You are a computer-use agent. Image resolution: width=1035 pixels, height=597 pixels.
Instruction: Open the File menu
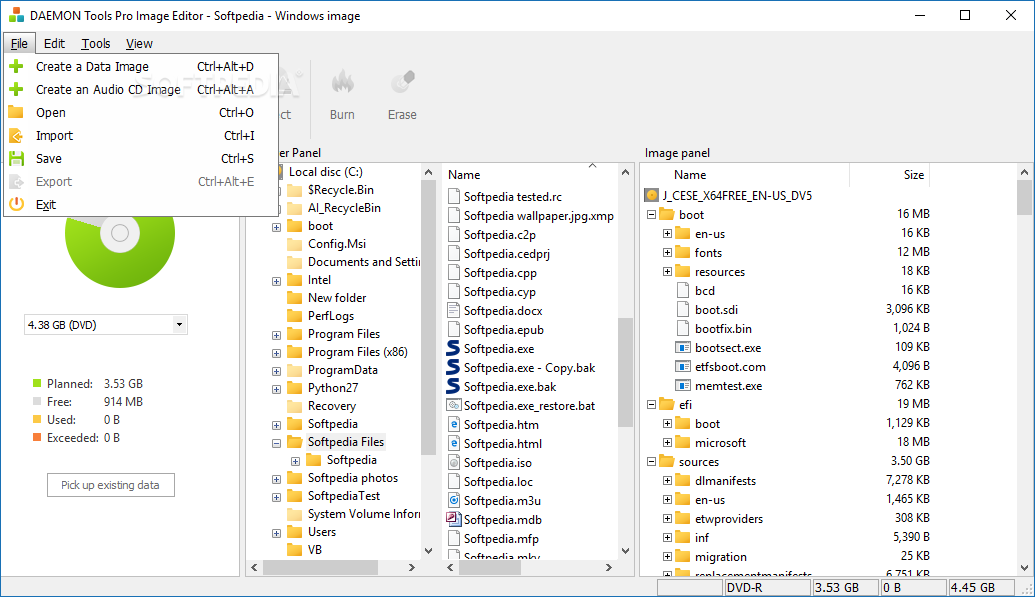pyautogui.click(x=19, y=44)
